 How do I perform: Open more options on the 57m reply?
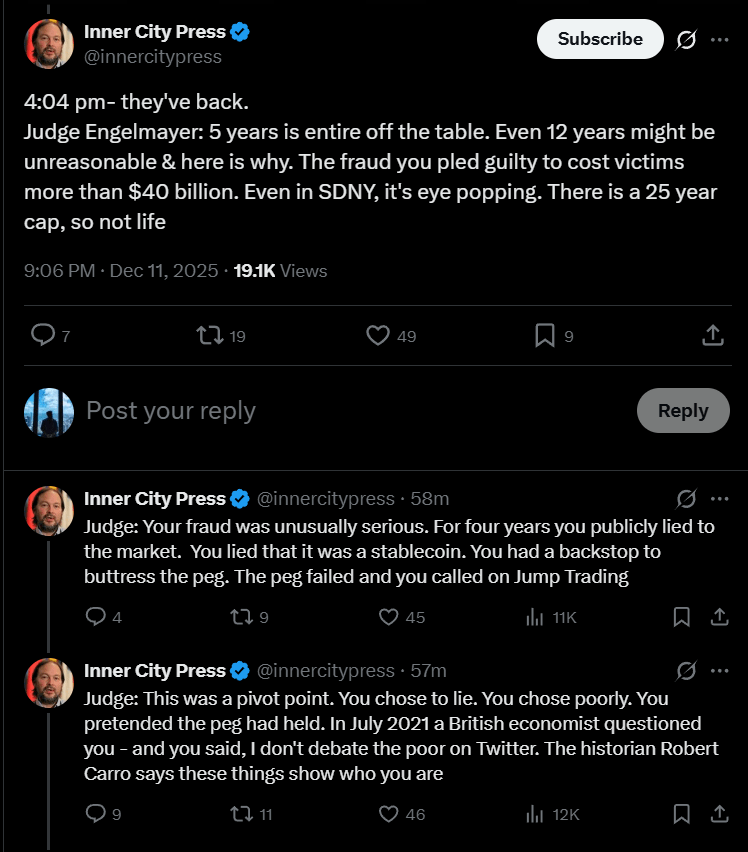click(x=719, y=670)
